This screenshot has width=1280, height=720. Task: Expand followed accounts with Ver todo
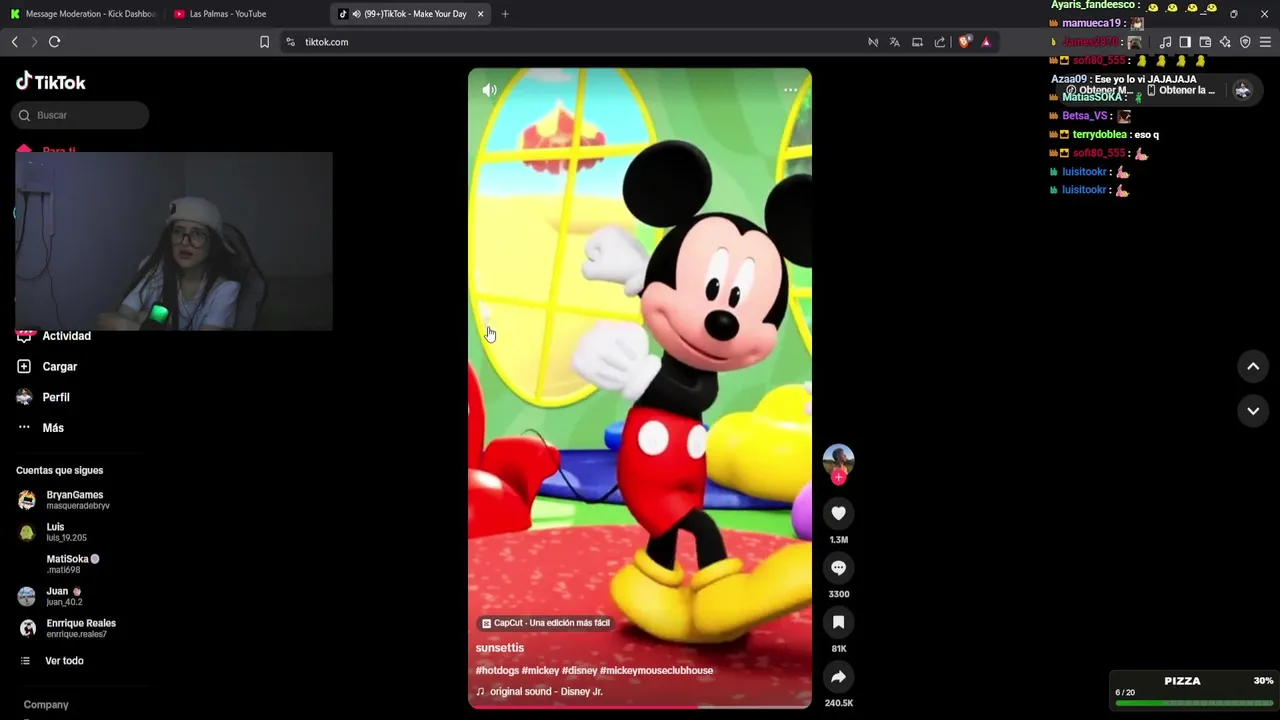point(52,661)
